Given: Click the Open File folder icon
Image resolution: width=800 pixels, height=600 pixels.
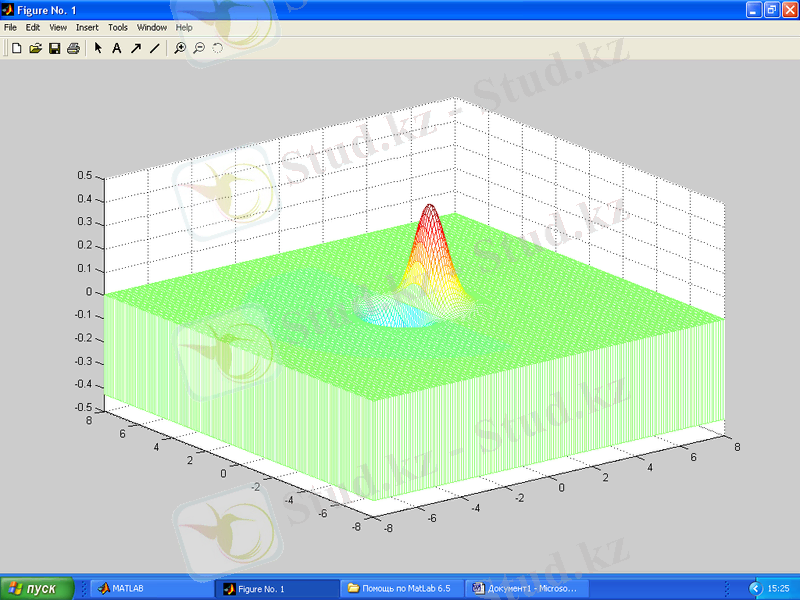Looking at the screenshot, I should click(36, 47).
